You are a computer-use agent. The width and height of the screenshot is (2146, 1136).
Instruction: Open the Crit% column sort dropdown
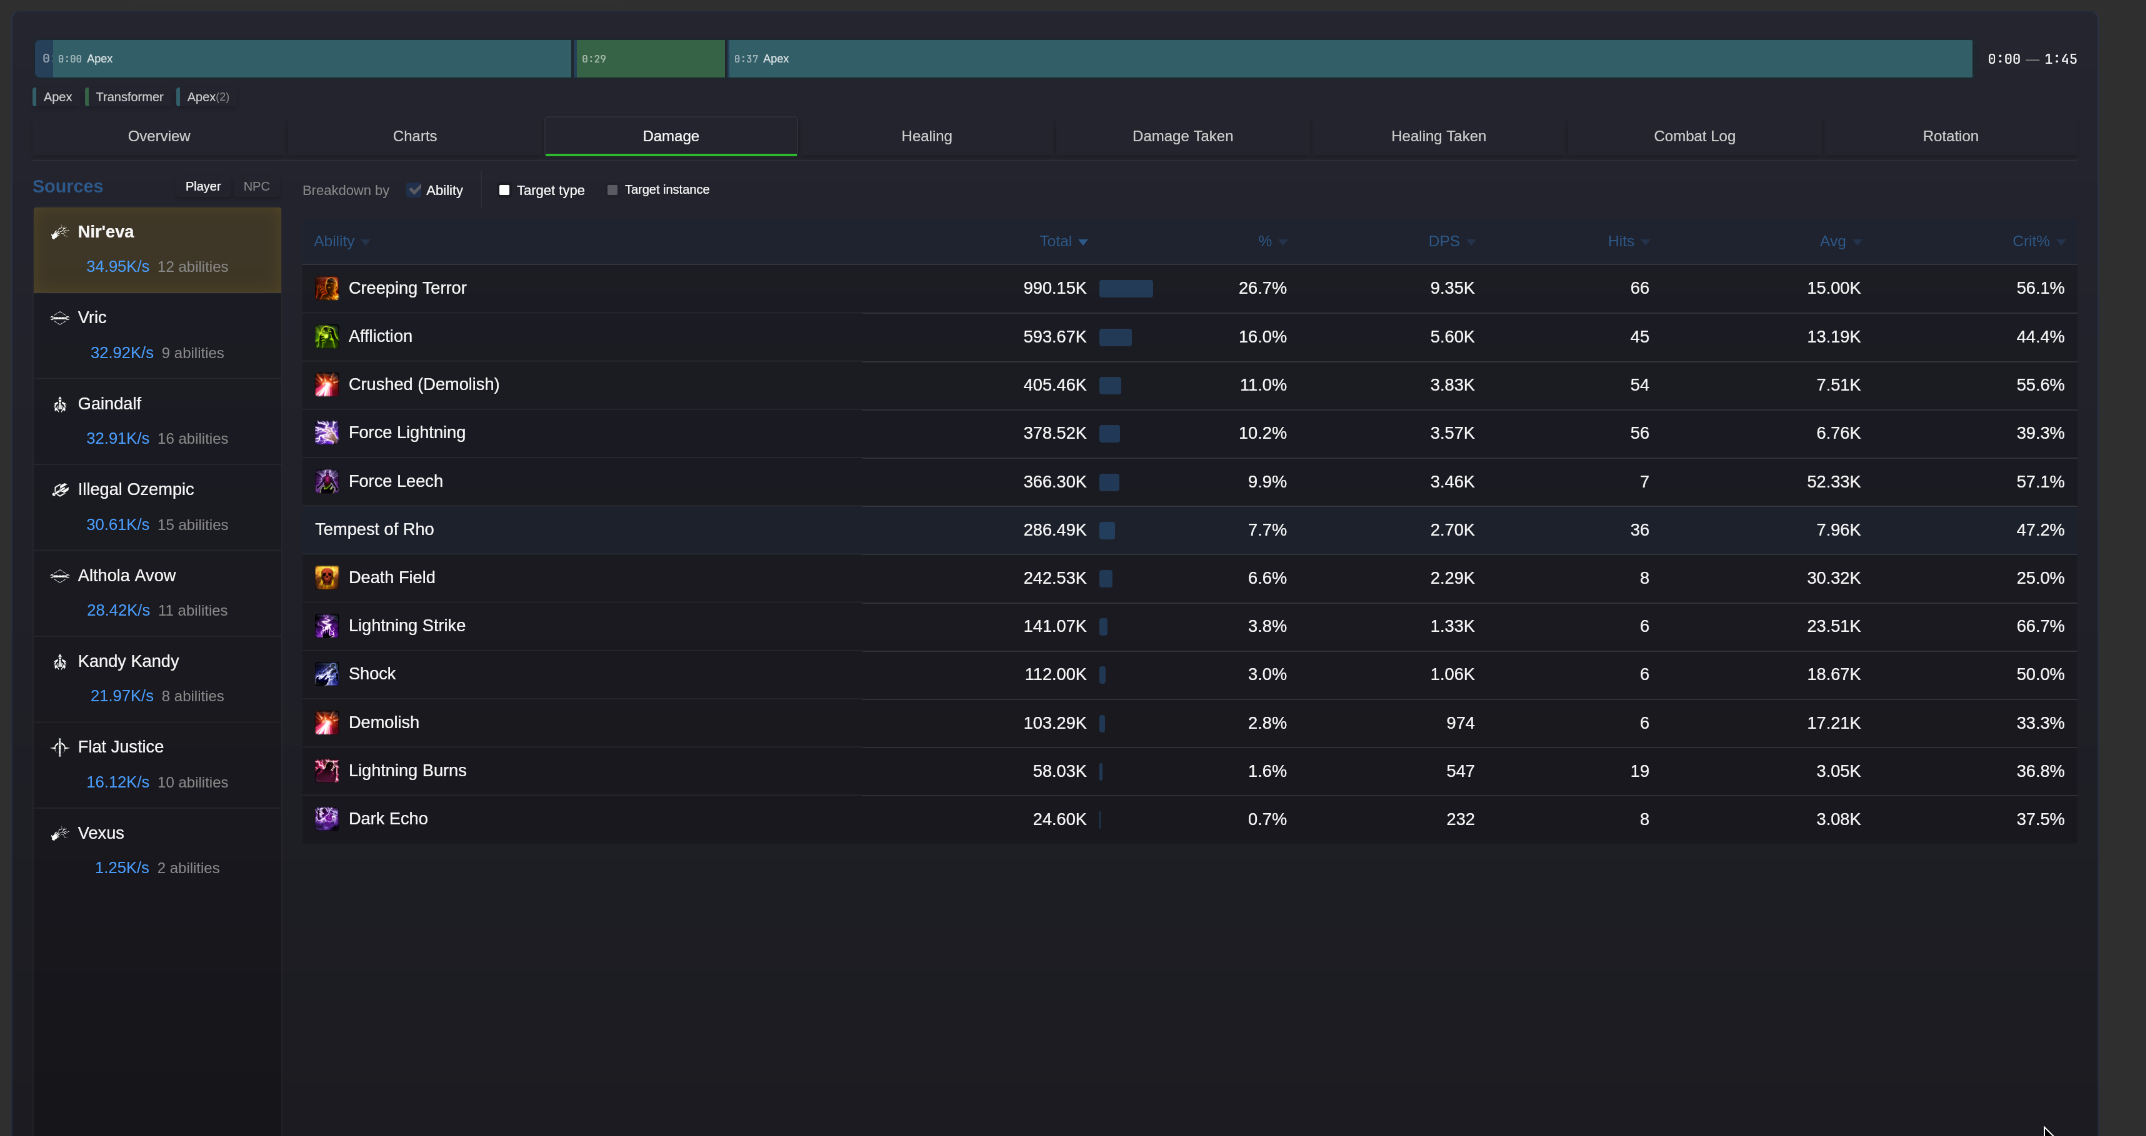pyautogui.click(x=2062, y=241)
